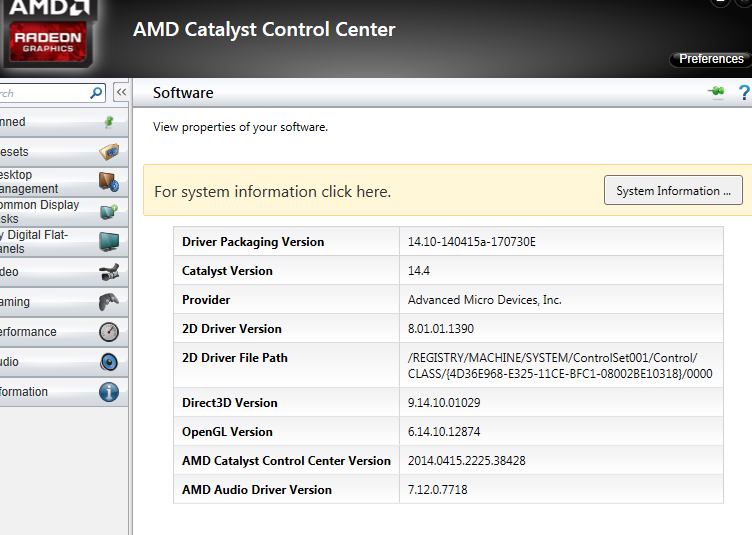The width and height of the screenshot is (752, 535).
Task: Select the REGISTRY/MACHINE path value
Action: pyautogui.click(x=560, y=366)
